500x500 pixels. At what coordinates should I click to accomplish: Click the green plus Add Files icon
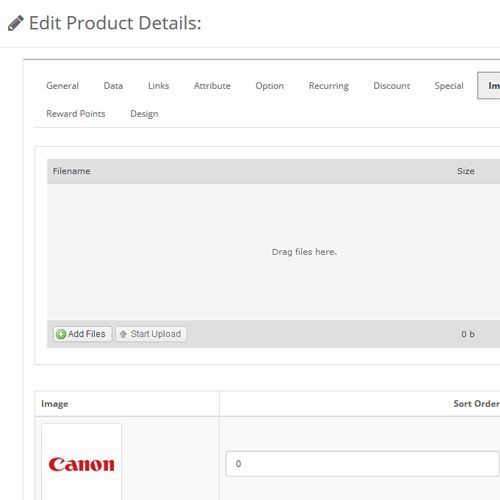[x=61, y=334]
